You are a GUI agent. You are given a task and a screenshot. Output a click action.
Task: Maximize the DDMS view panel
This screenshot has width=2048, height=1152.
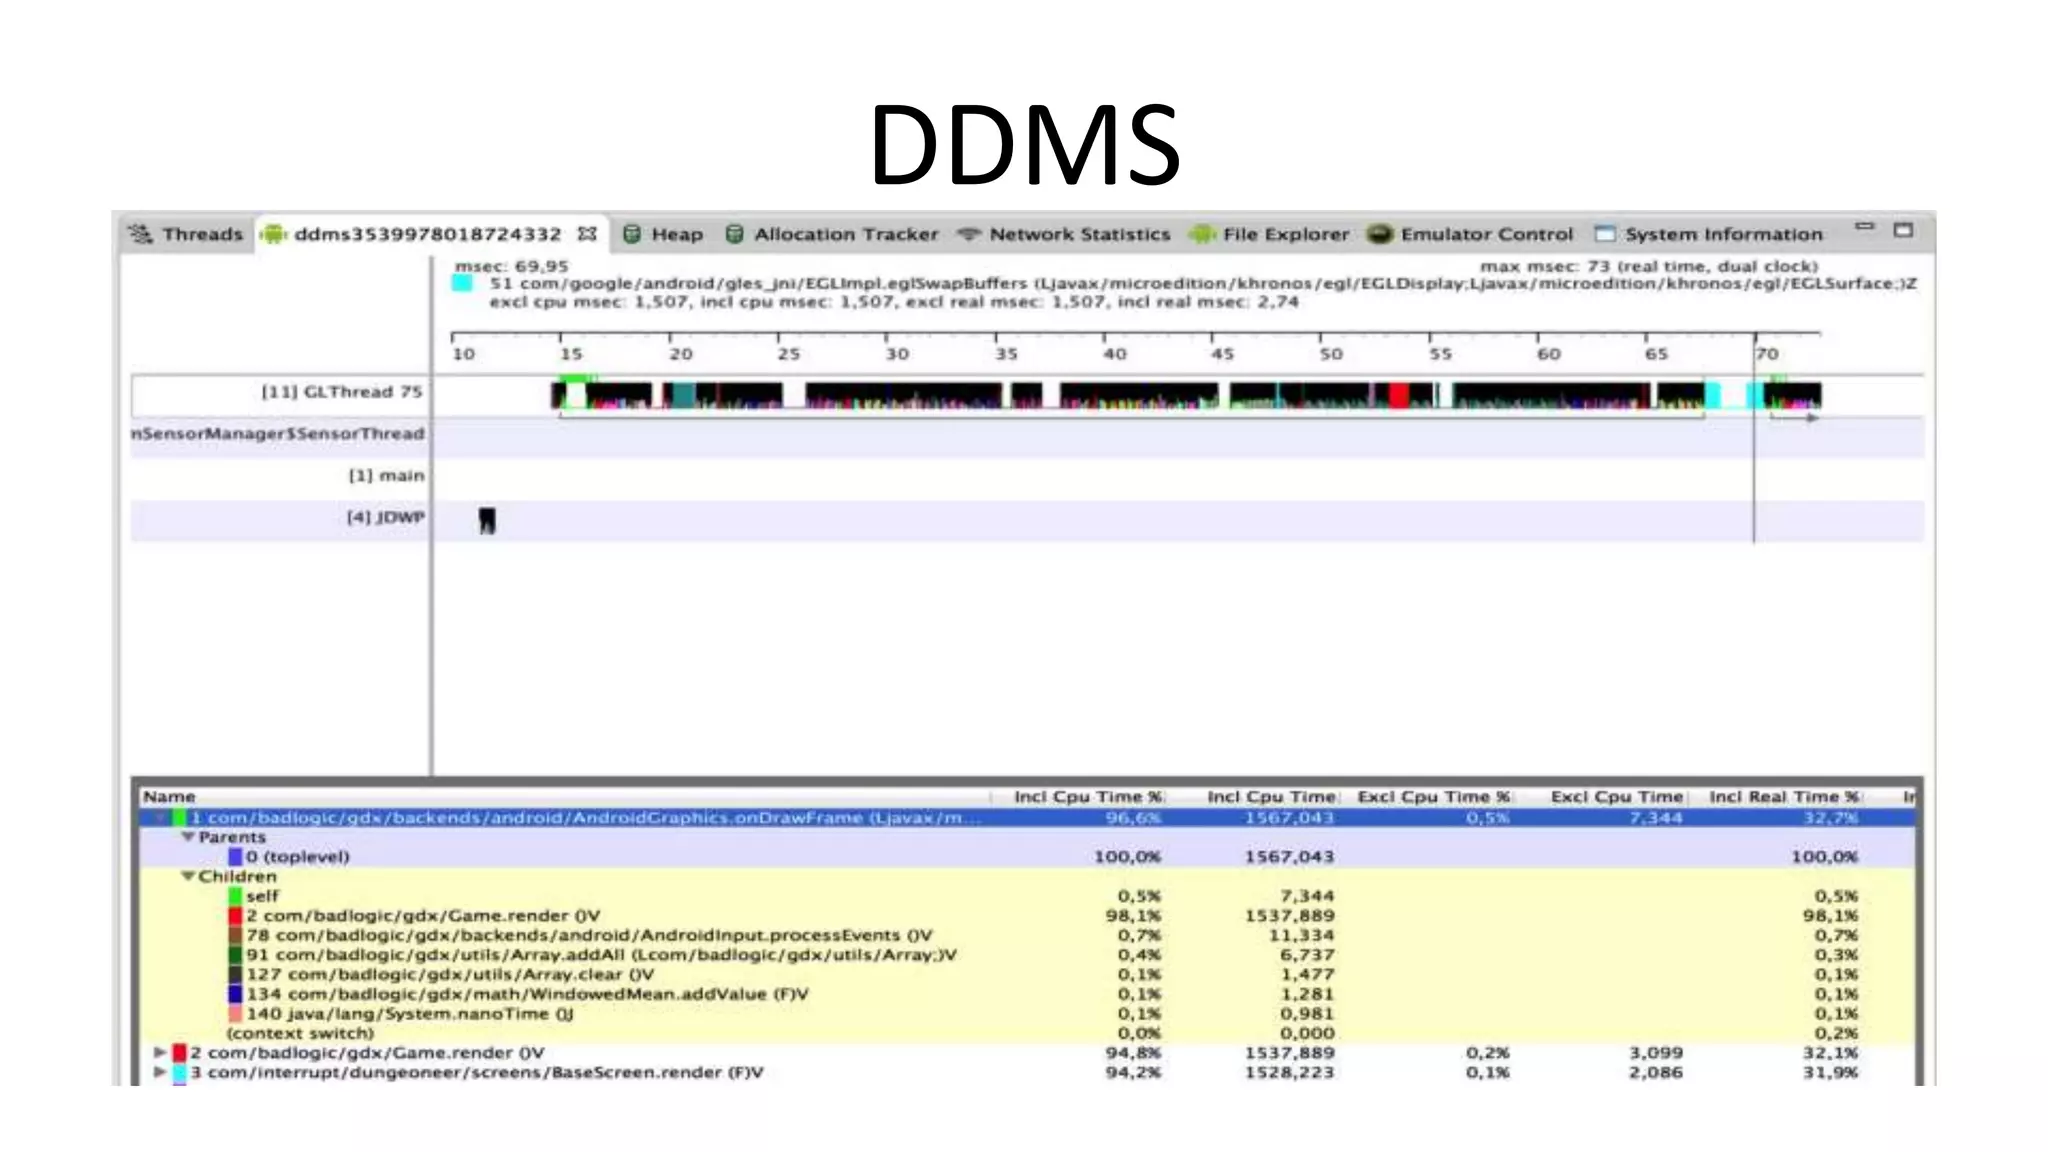[x=1903, y=230]
